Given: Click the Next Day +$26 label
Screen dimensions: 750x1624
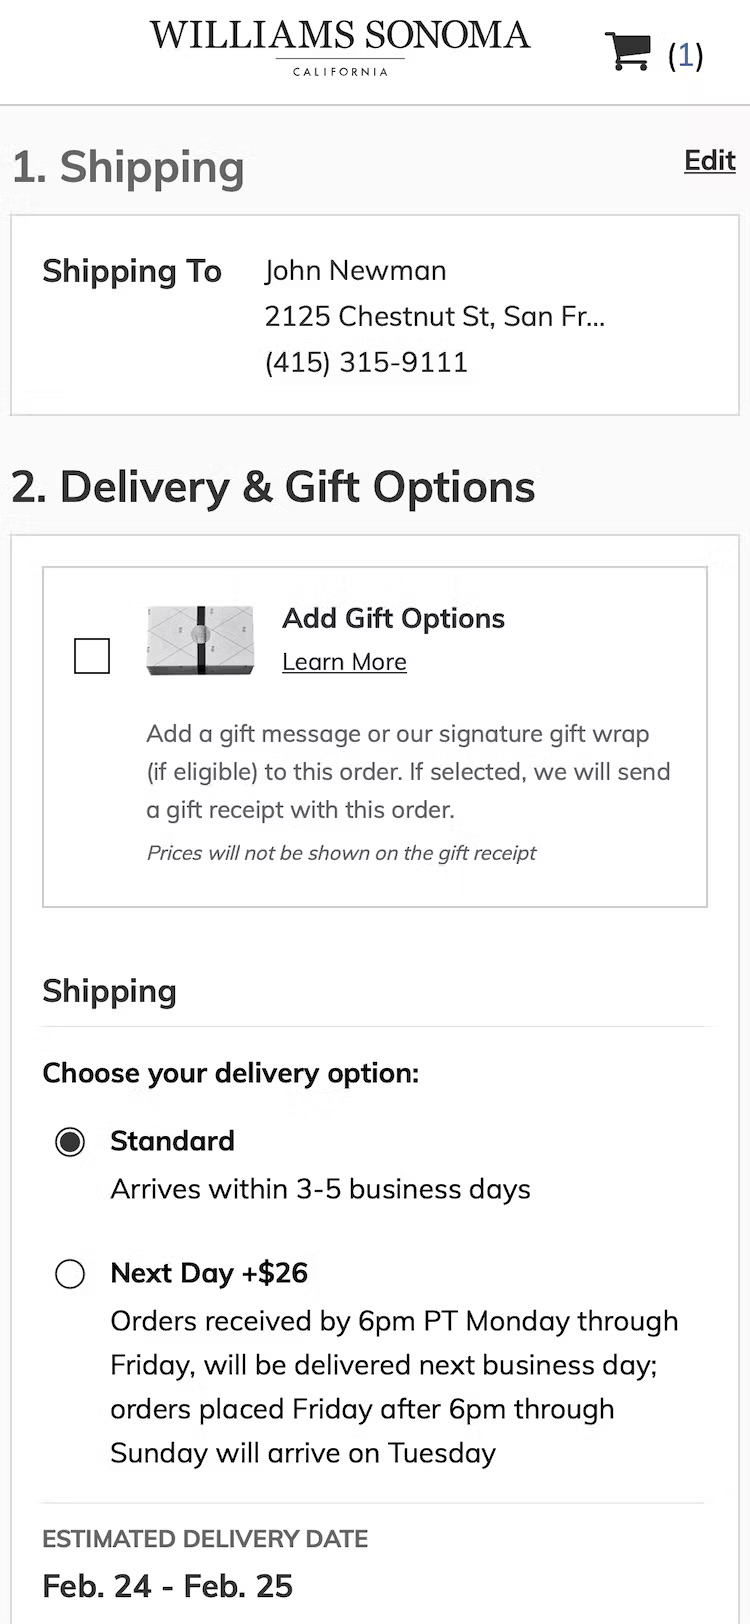Looking at the screenshot, I should click(209, 1273).
